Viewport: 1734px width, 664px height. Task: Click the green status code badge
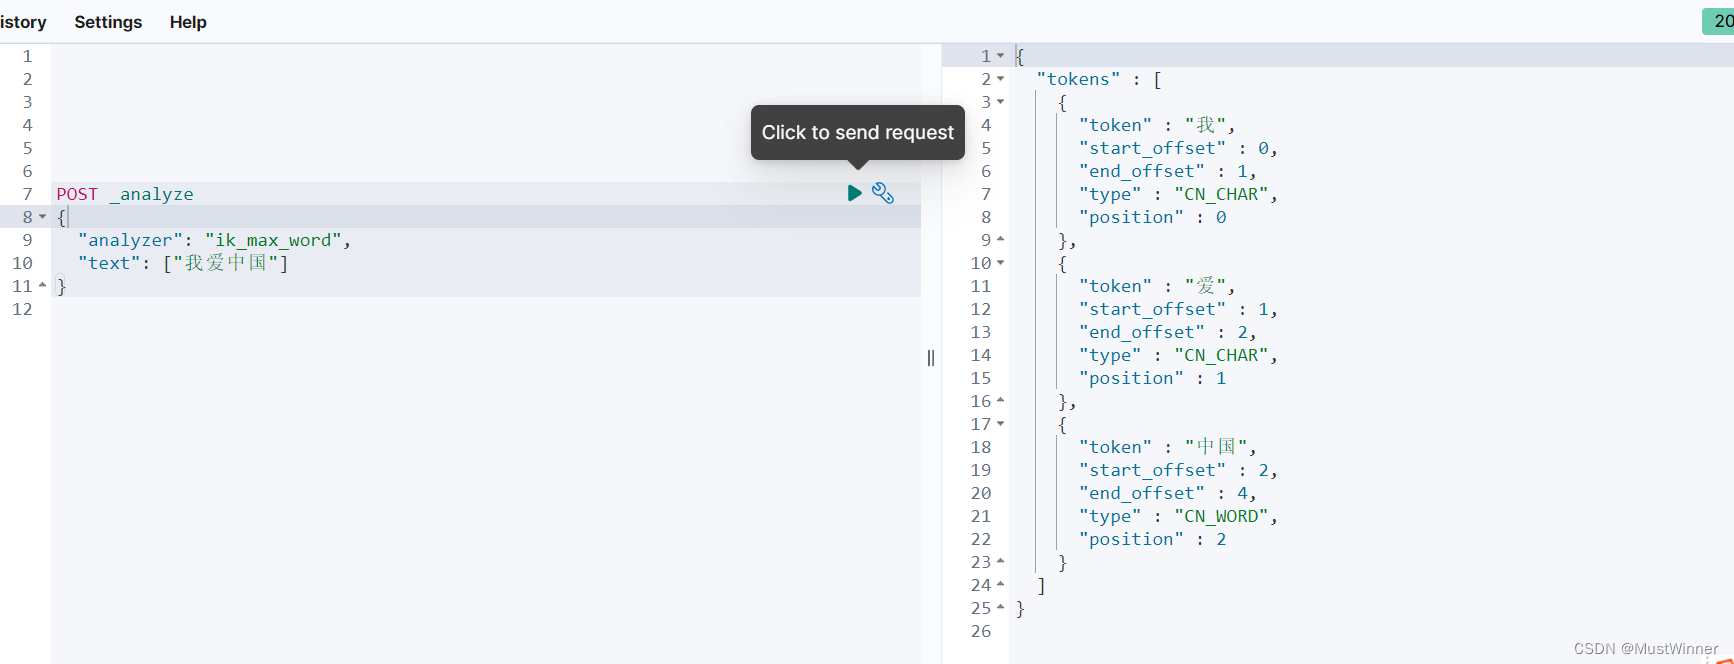pyautogui.click(x=1719, y=21)
